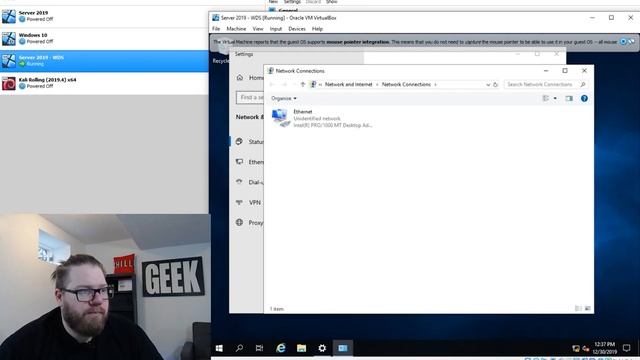Go forward in Network Connections window
The width and height of the screenshot is (640, 360).
[284, 84]
